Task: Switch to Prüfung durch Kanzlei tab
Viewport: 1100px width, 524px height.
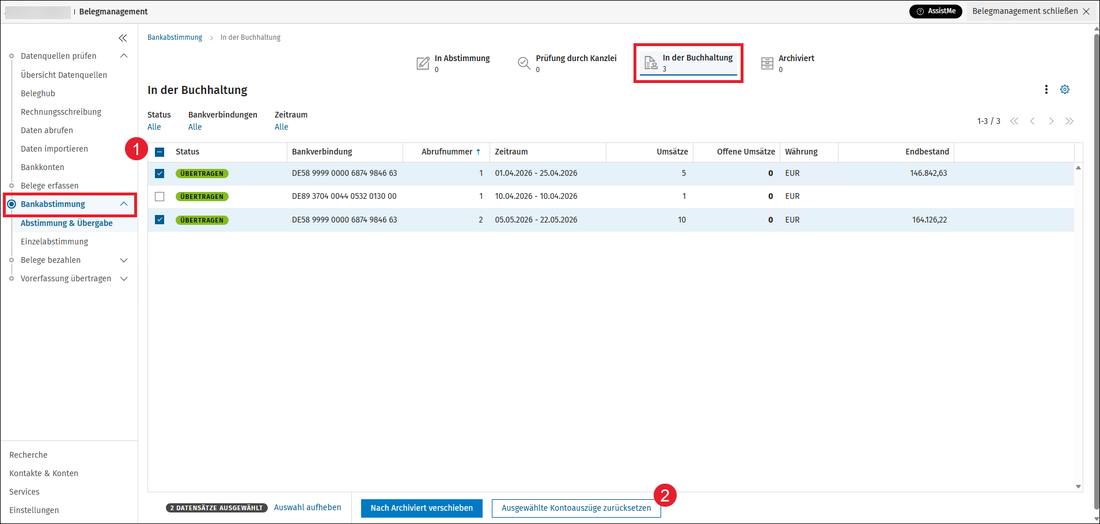Action: tap(568, 63)
